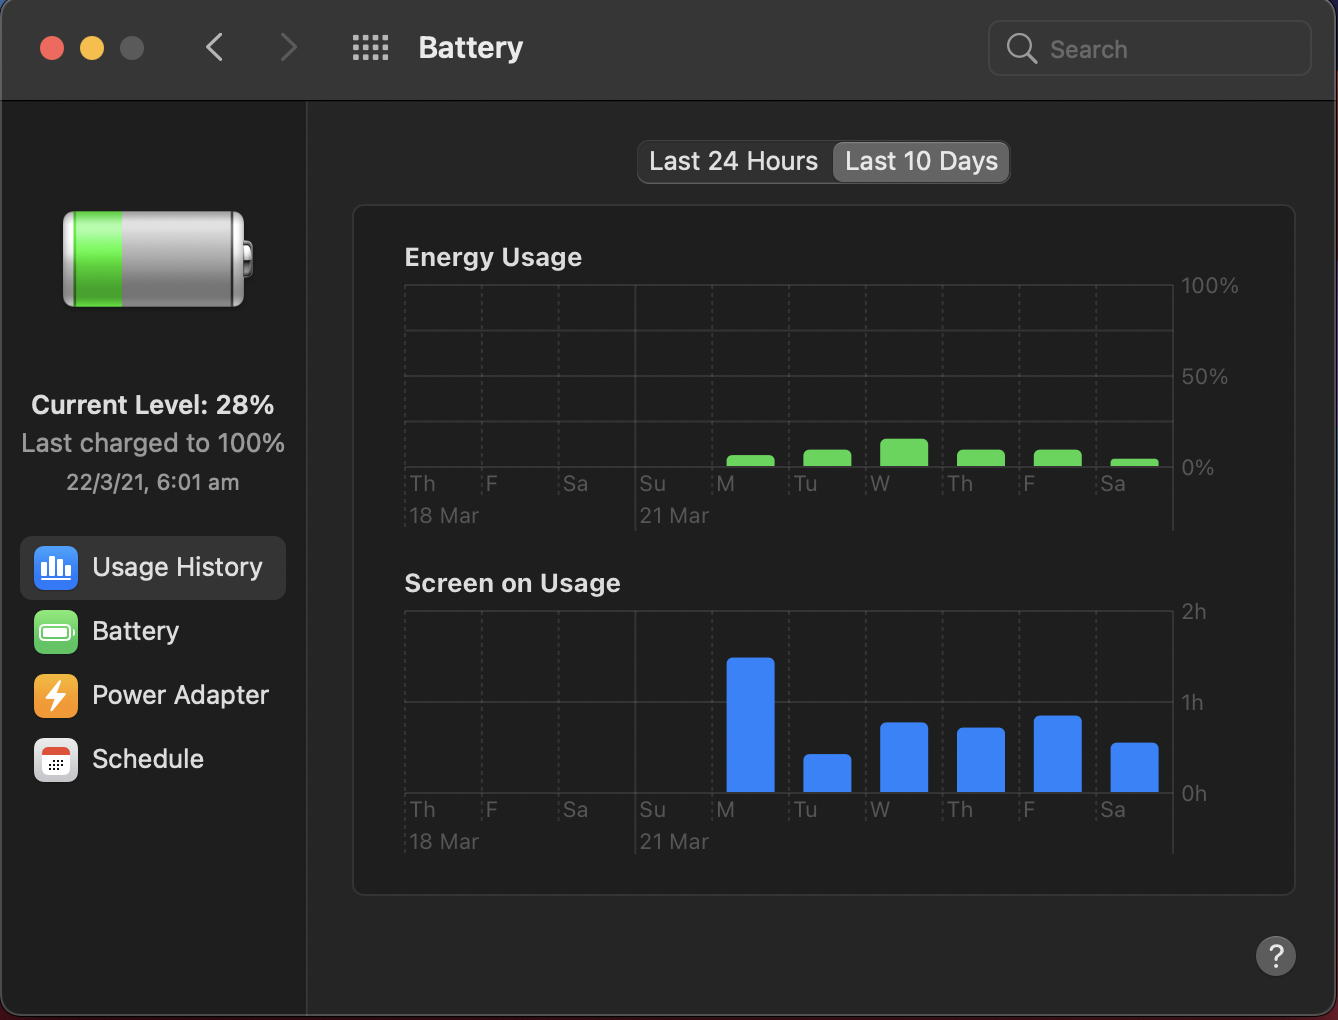Screen dimensions: 1338x1020
Task: Open Battery settings in the sidebar
Action: pos(153,632)
